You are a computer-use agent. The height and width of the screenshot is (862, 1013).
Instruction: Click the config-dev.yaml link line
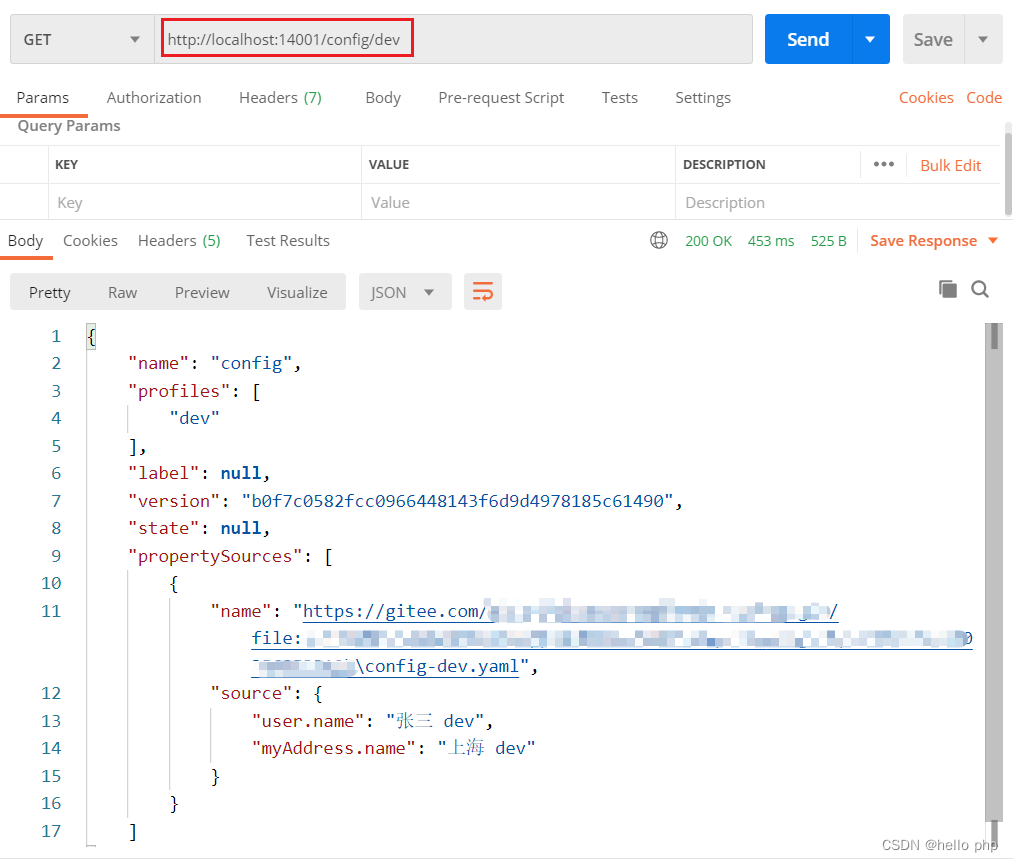click(x=385, y=666)
